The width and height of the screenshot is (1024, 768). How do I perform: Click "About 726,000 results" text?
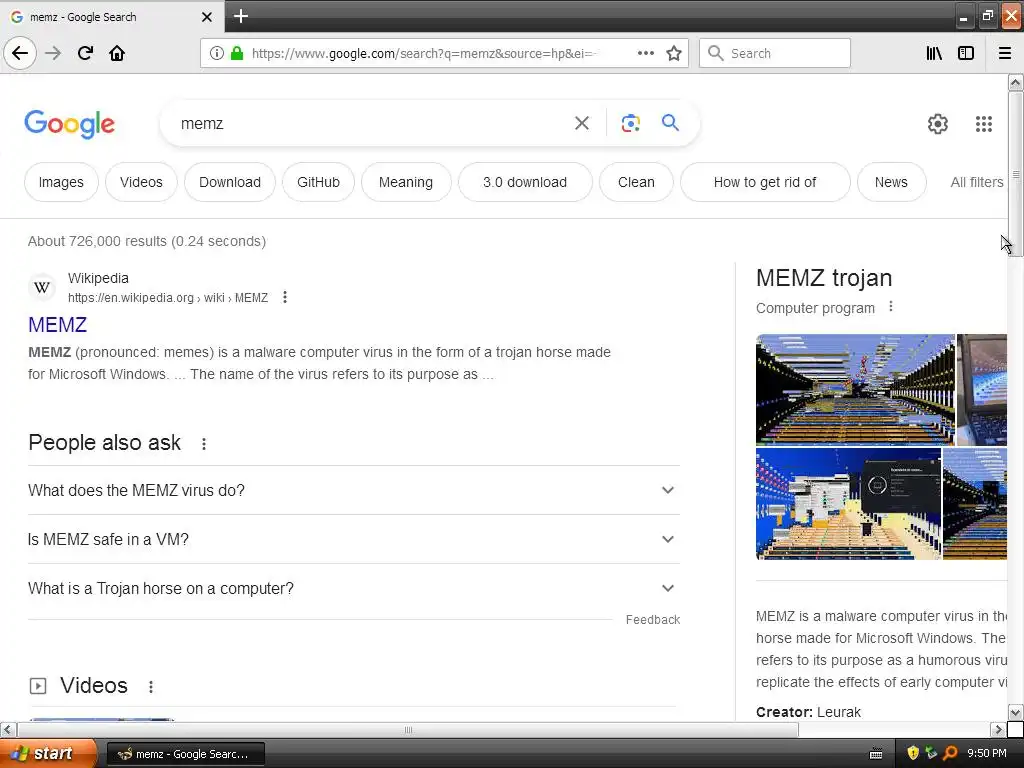pos(97,241)
